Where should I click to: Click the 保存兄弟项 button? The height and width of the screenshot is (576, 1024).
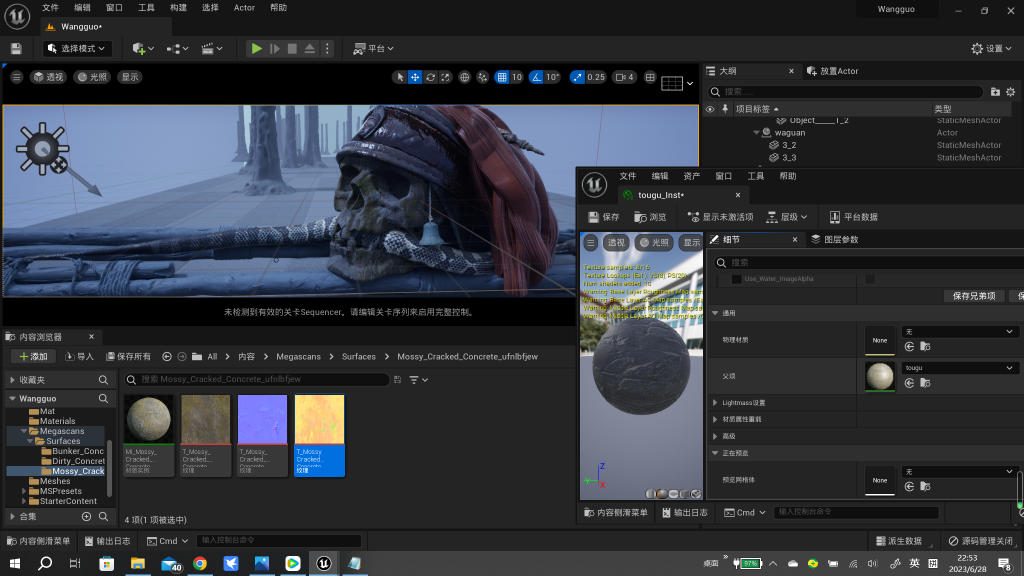[x=974, y=296]
